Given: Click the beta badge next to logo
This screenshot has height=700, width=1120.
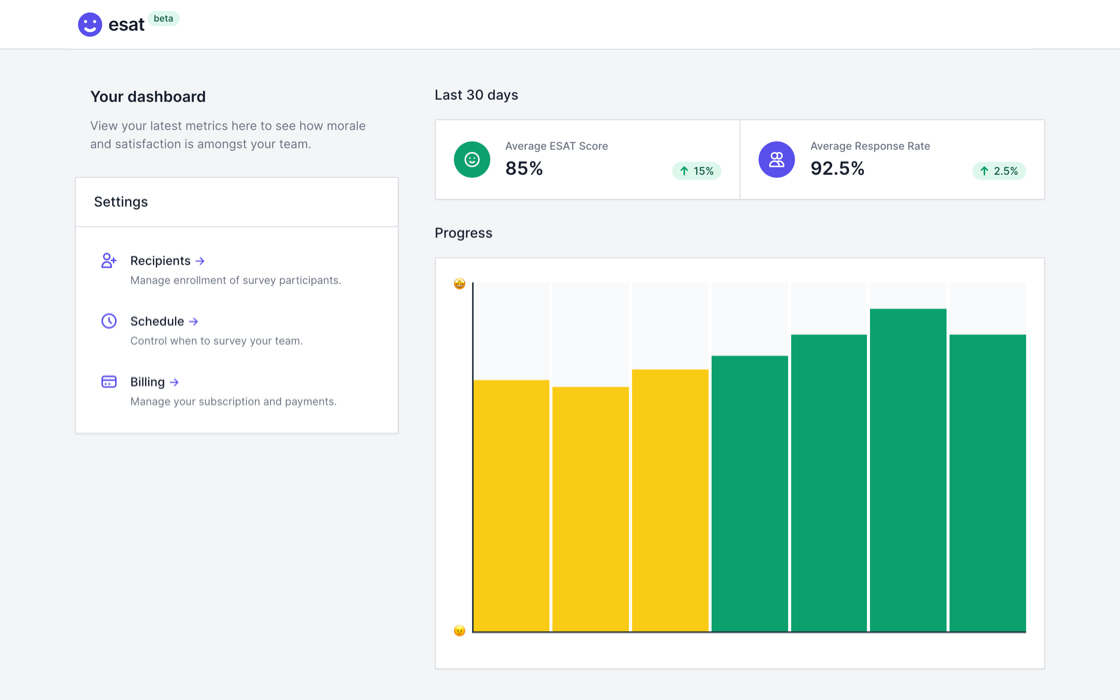Looking at the screenshot, I should [163, 18].
